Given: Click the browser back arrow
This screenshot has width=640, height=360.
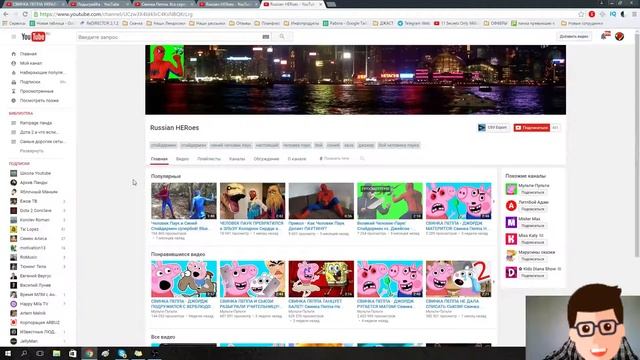Looking at the screenshot, I should pyautogui.click(x=6, y=14).
